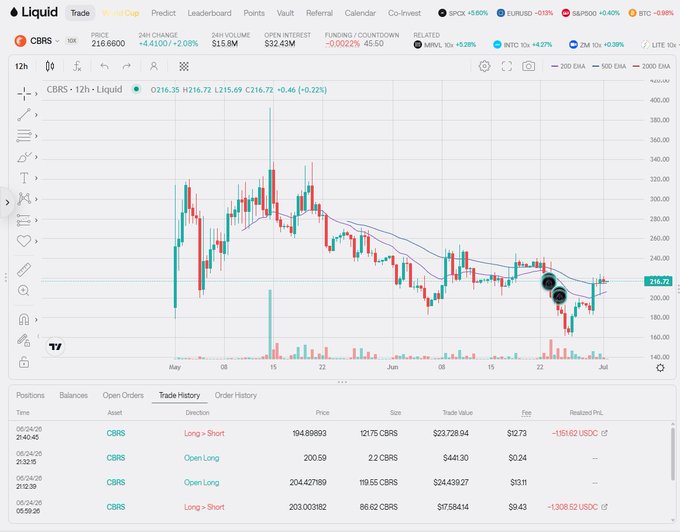
Task: Click panel resize handle below chart
Action: tap(342, 382)
